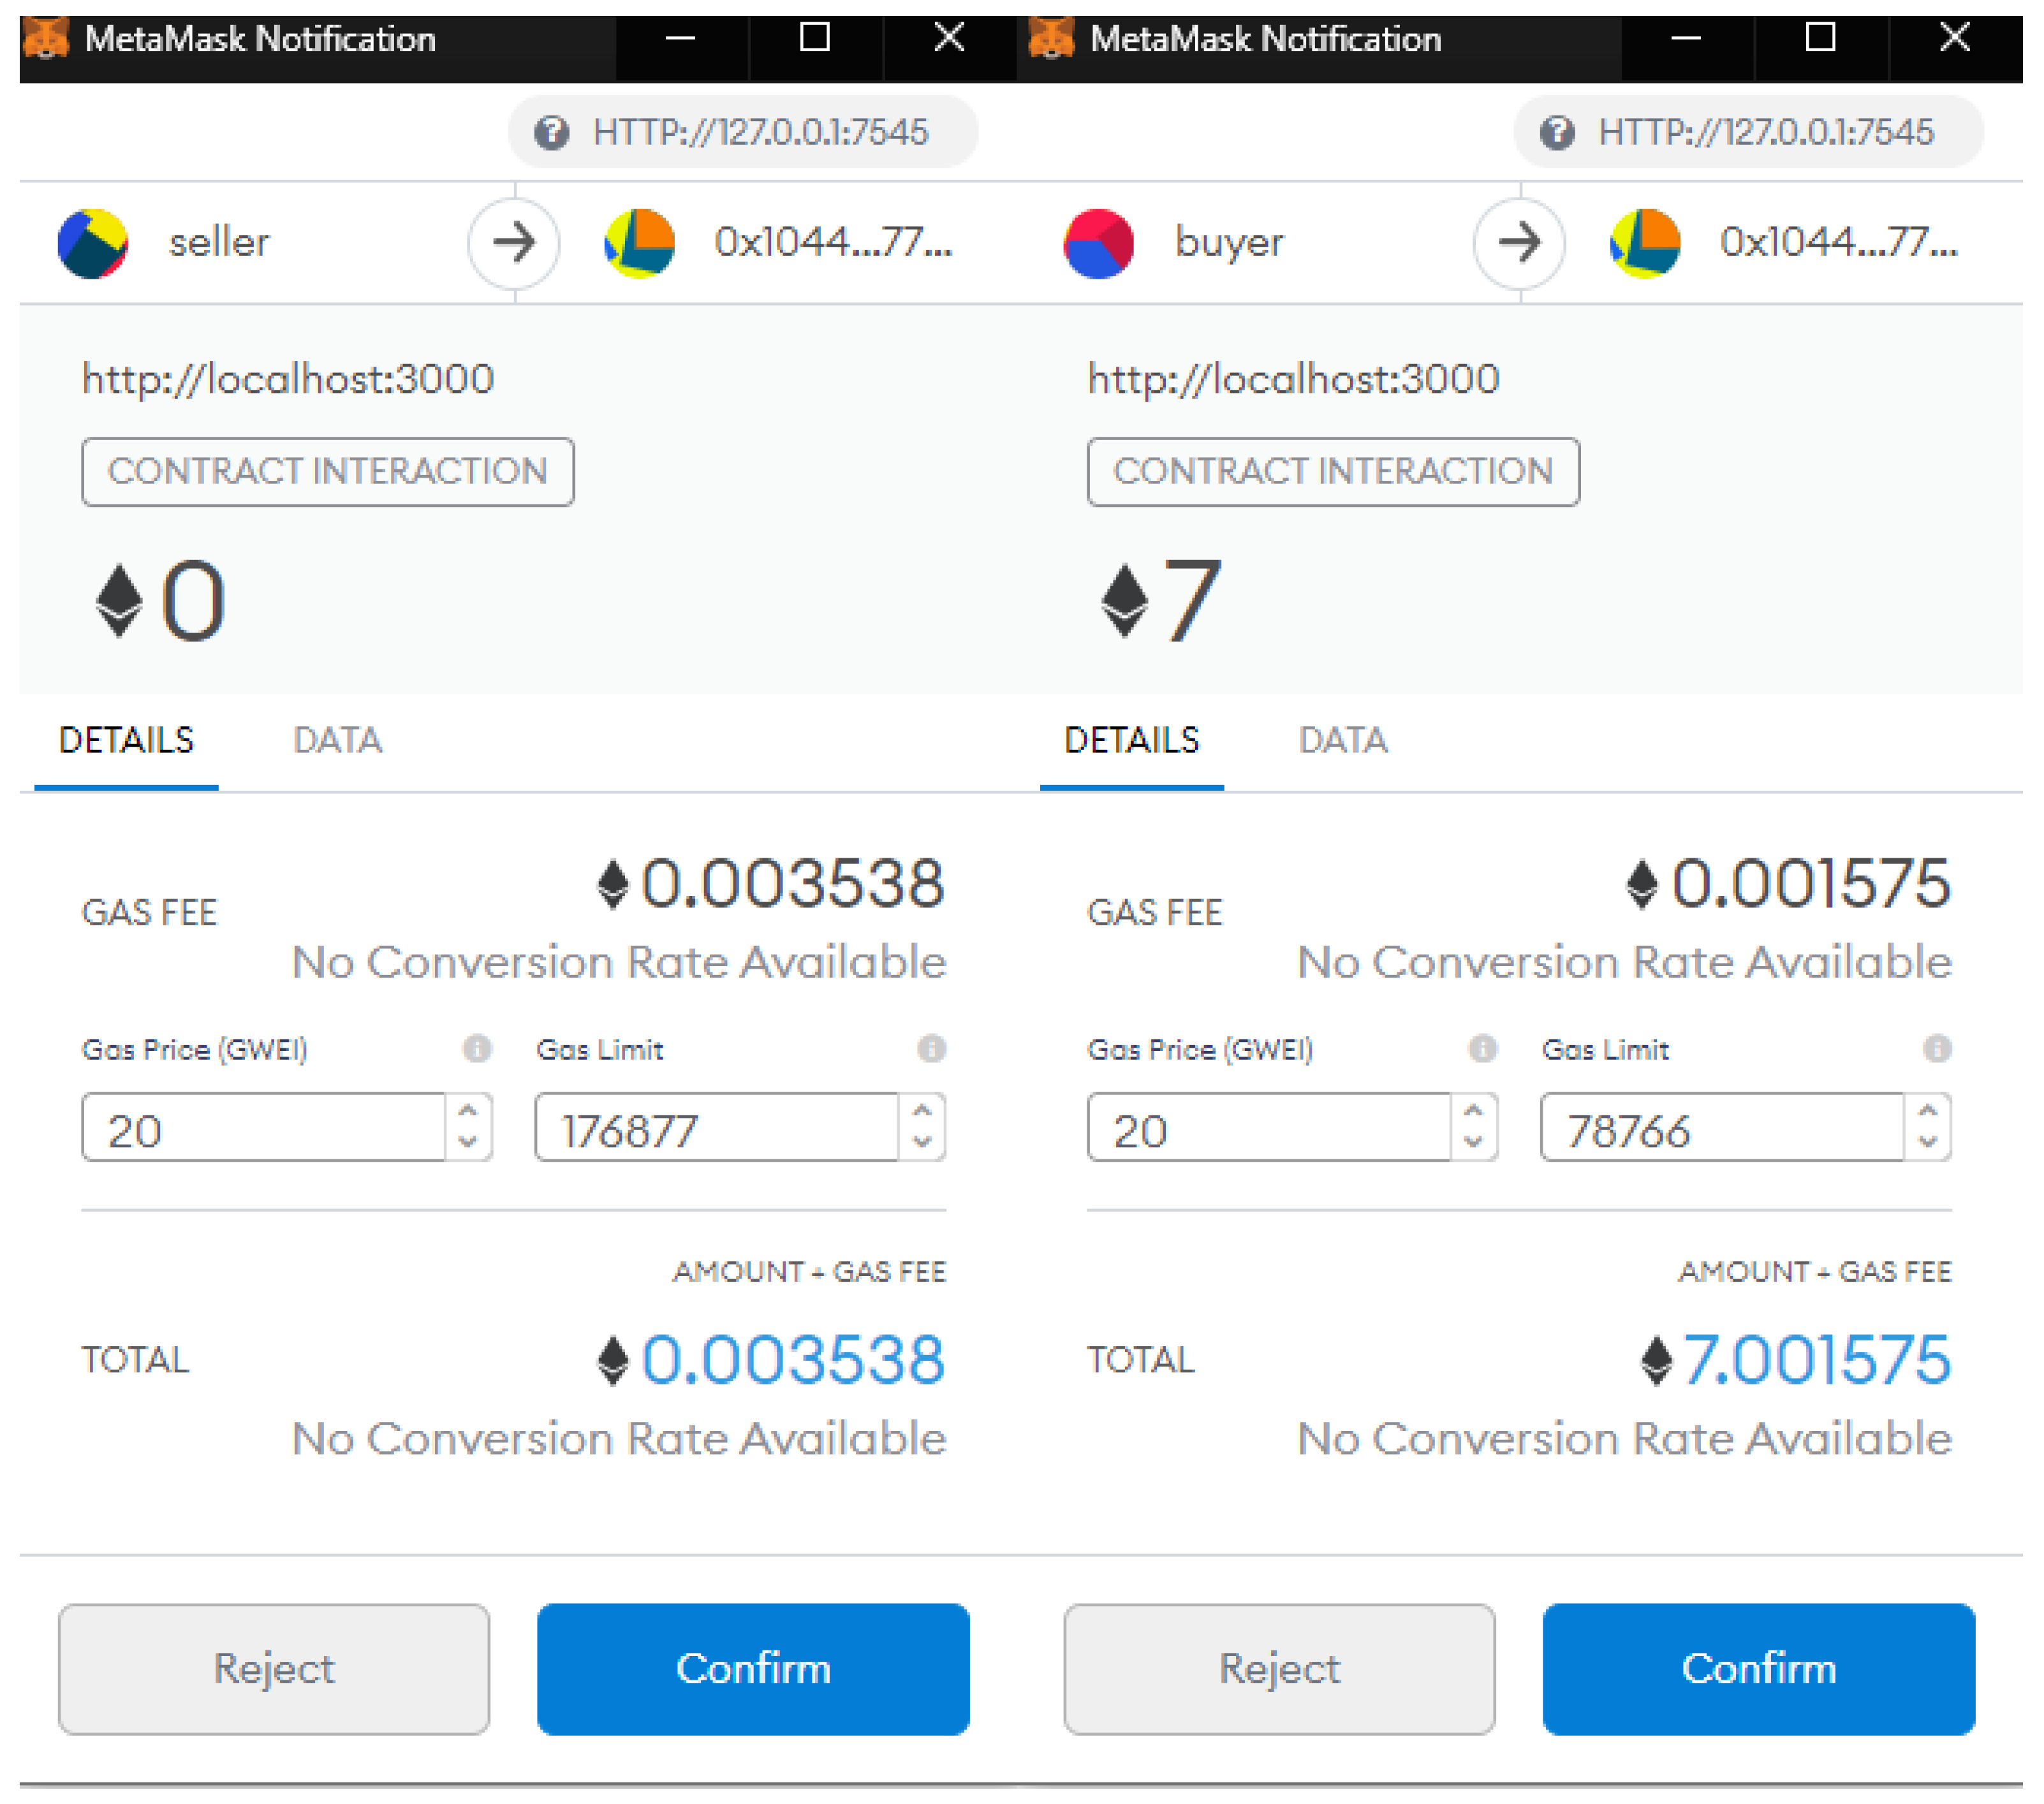2044x1804 pixels.
Task: Click the question mark network icon in seller window
Action: pyautogui.click(x=551, y=132)
